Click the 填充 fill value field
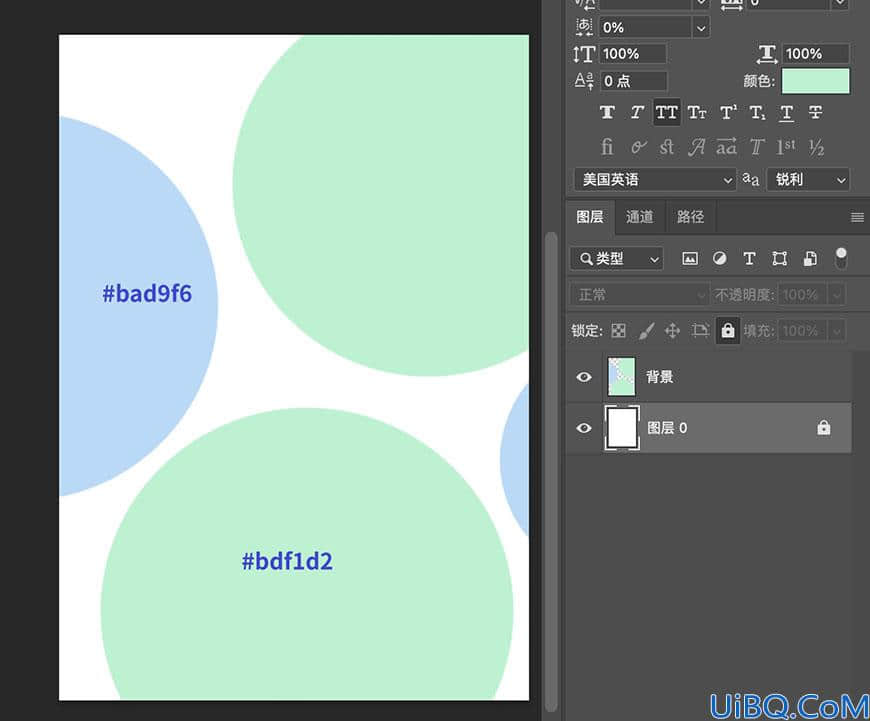 [802, 331]
